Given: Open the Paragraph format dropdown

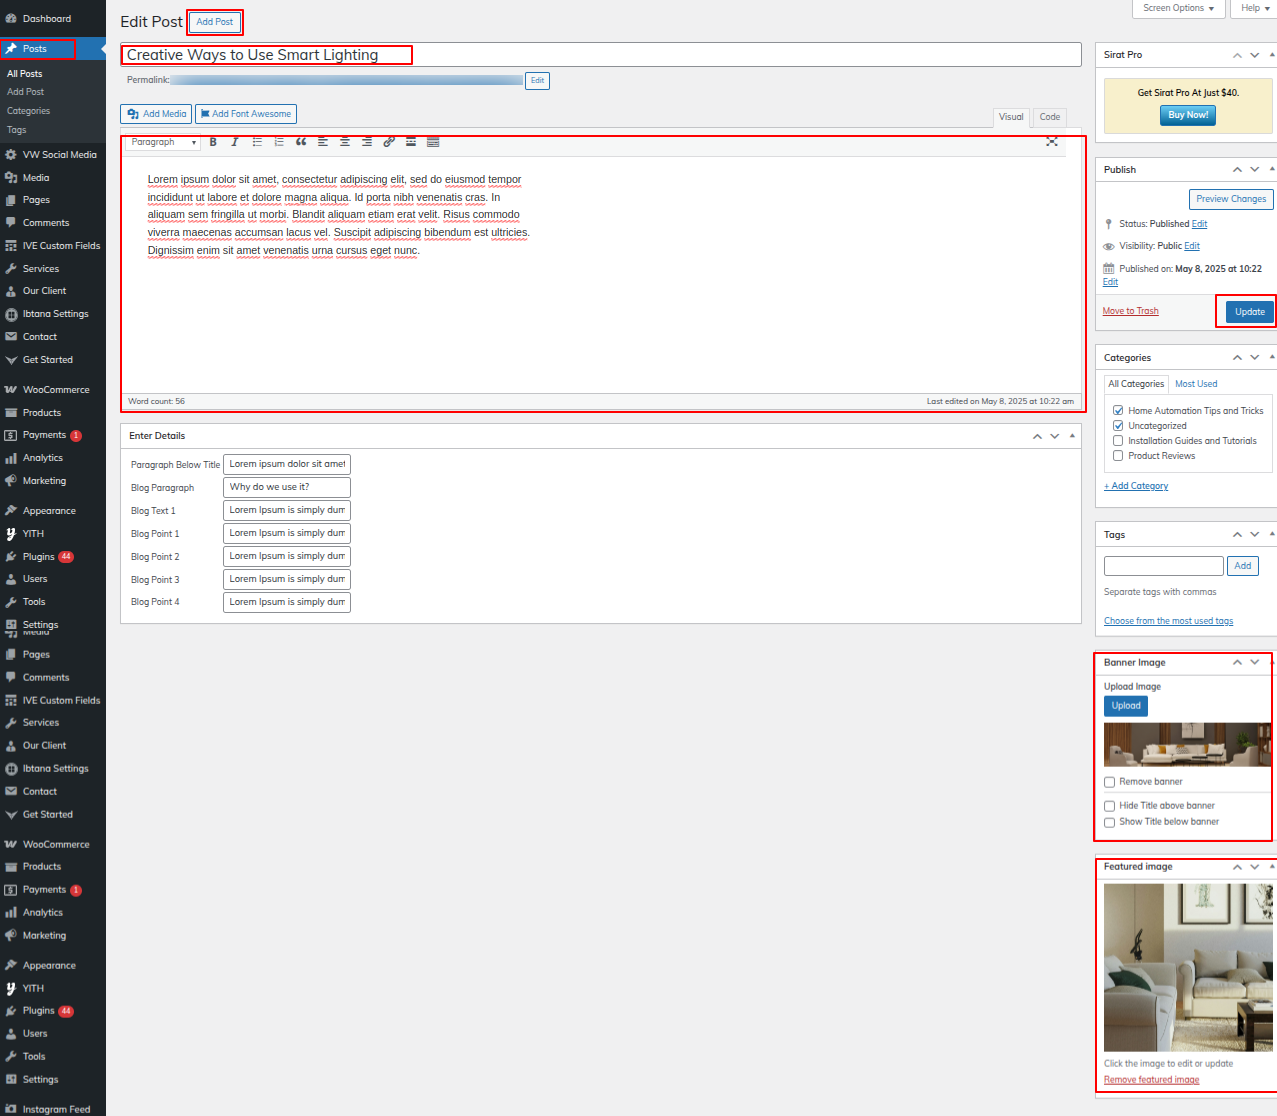Looking at the screenshot, I should point(163,142).
